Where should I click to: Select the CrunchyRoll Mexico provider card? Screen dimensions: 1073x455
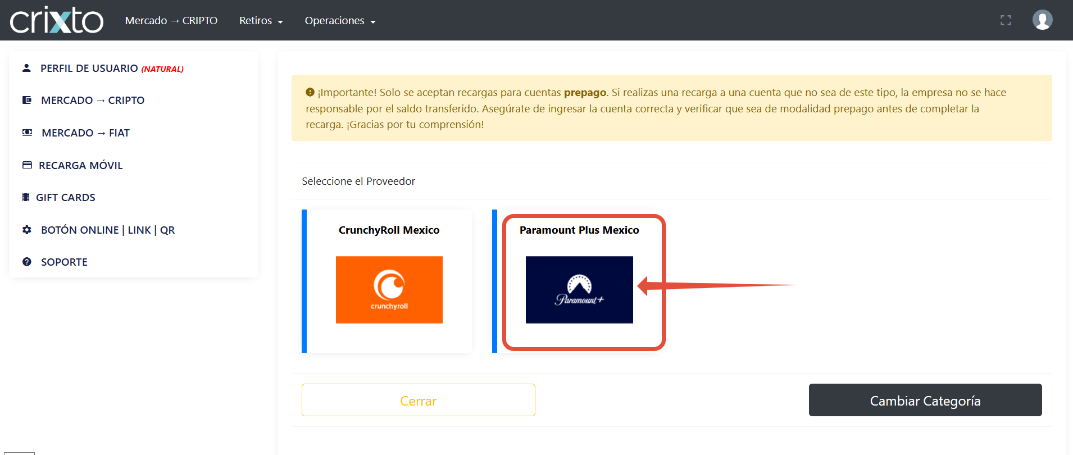pyautogui.click(x=387, y=281)
